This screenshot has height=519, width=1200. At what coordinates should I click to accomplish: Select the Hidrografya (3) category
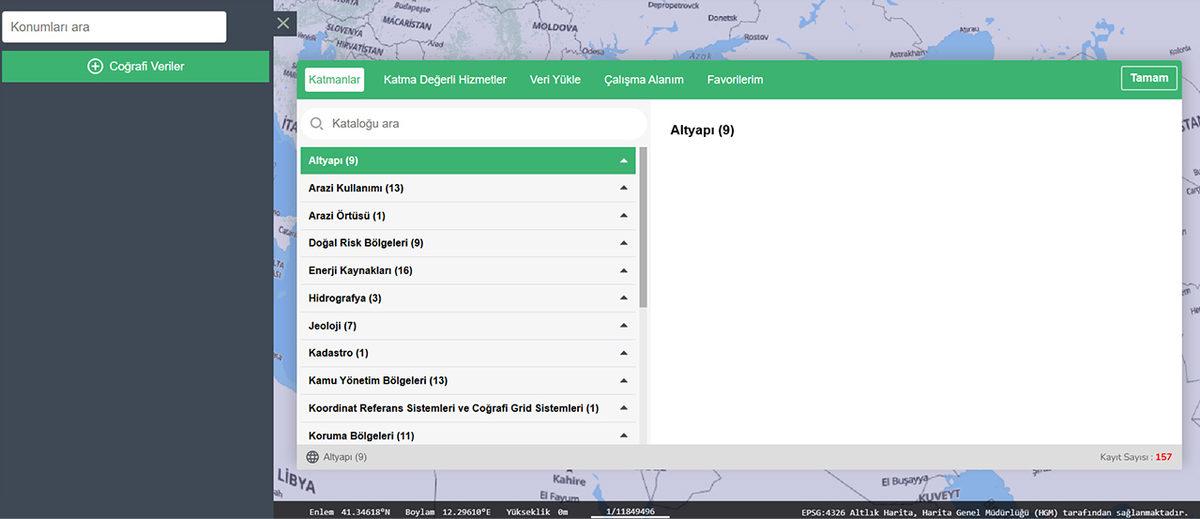pos(345,298)
